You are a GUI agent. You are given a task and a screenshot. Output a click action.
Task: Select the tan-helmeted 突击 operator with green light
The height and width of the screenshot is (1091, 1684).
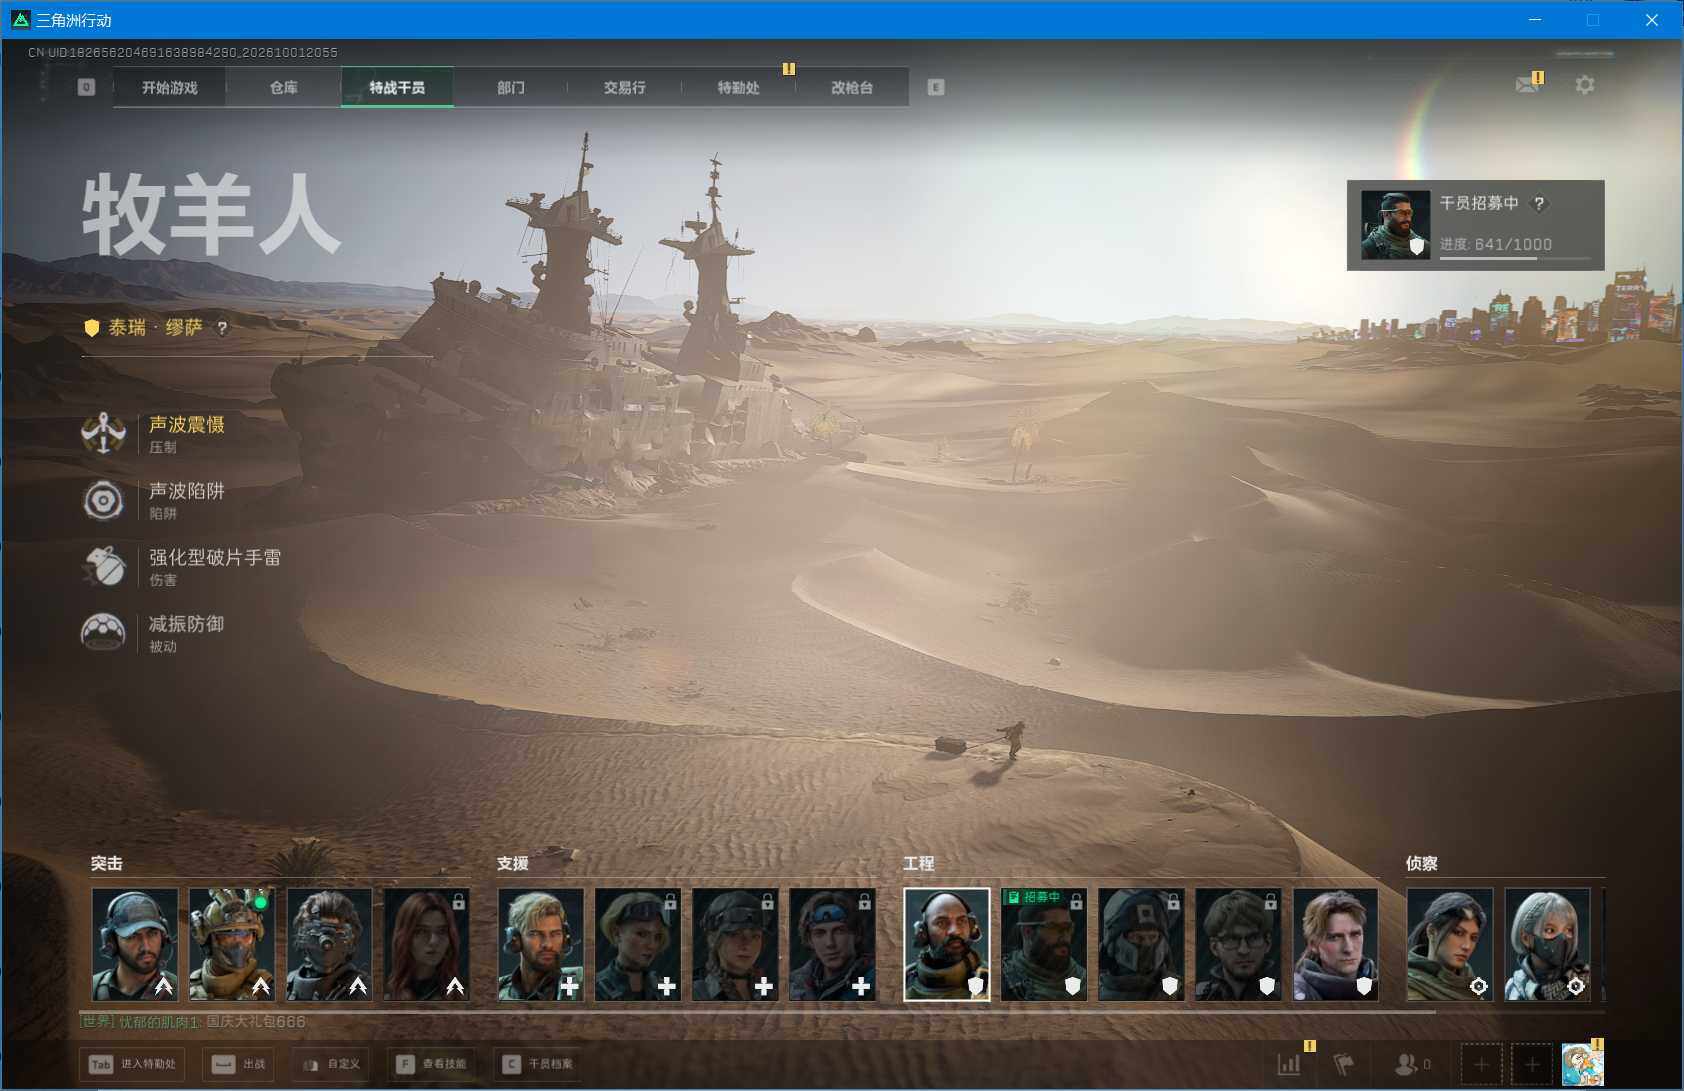point(232,944)
